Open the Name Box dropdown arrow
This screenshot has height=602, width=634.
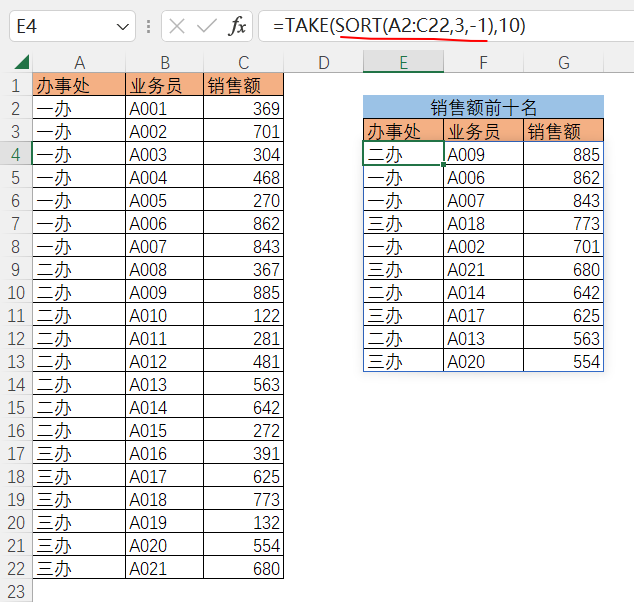pos(123,27)
